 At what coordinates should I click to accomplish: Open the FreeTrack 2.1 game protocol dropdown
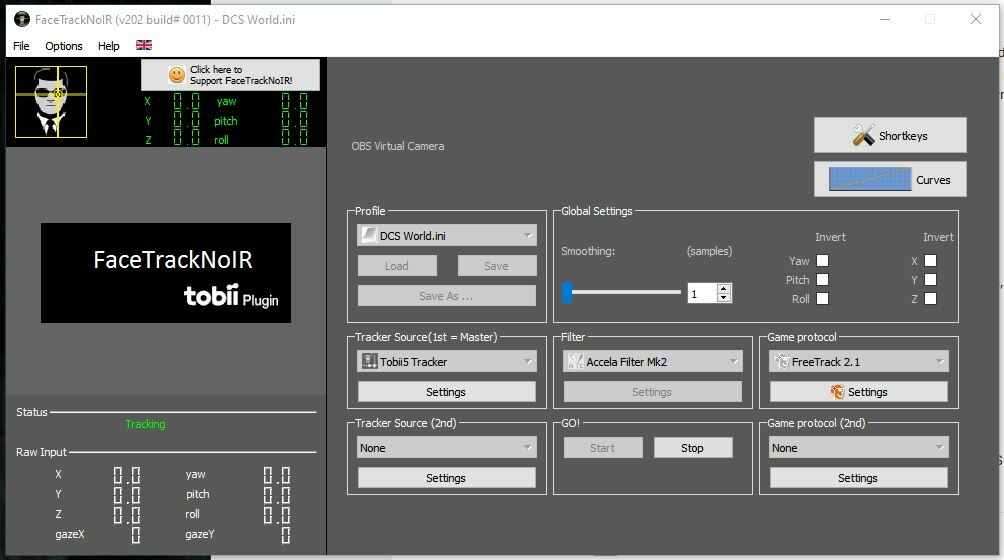pos(859,362)
